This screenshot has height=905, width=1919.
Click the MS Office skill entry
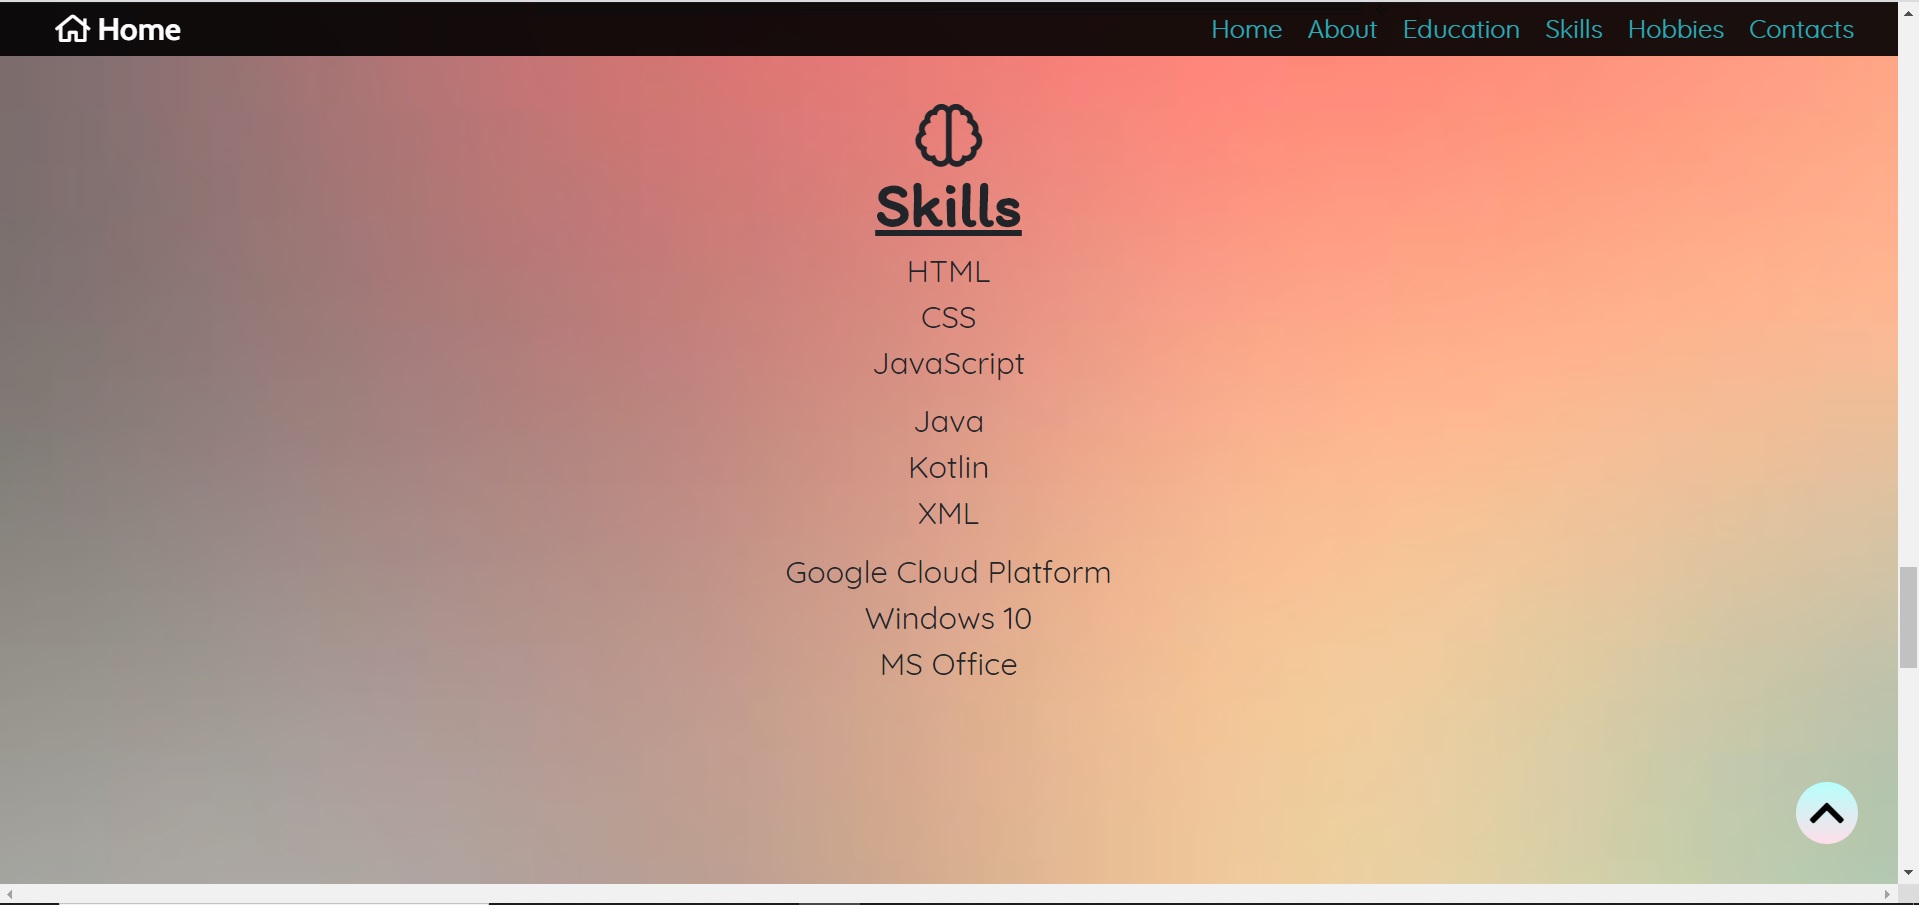pos(948,665)
